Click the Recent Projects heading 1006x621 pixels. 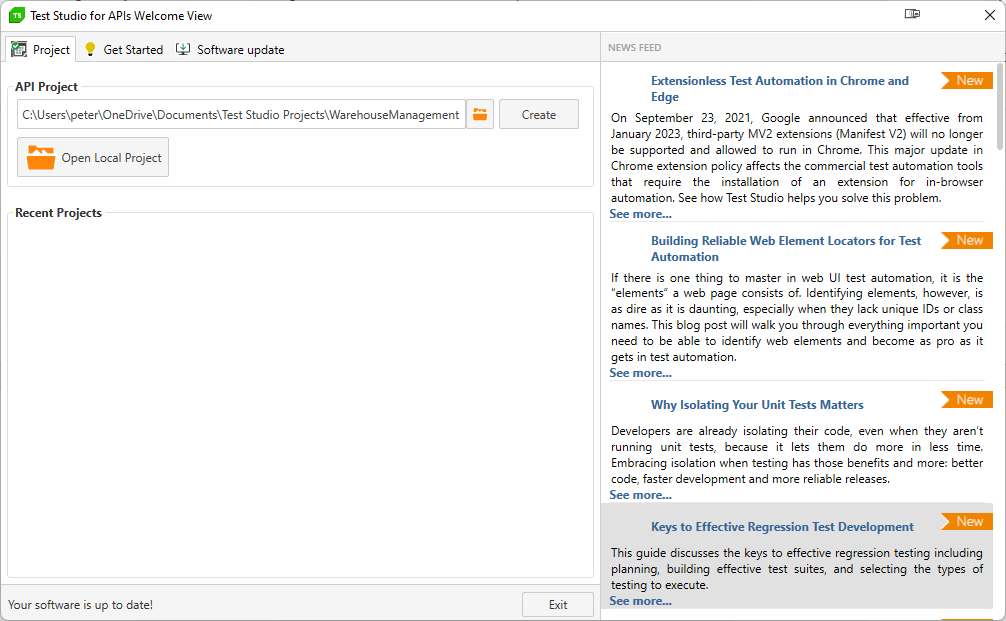[58, 212]
